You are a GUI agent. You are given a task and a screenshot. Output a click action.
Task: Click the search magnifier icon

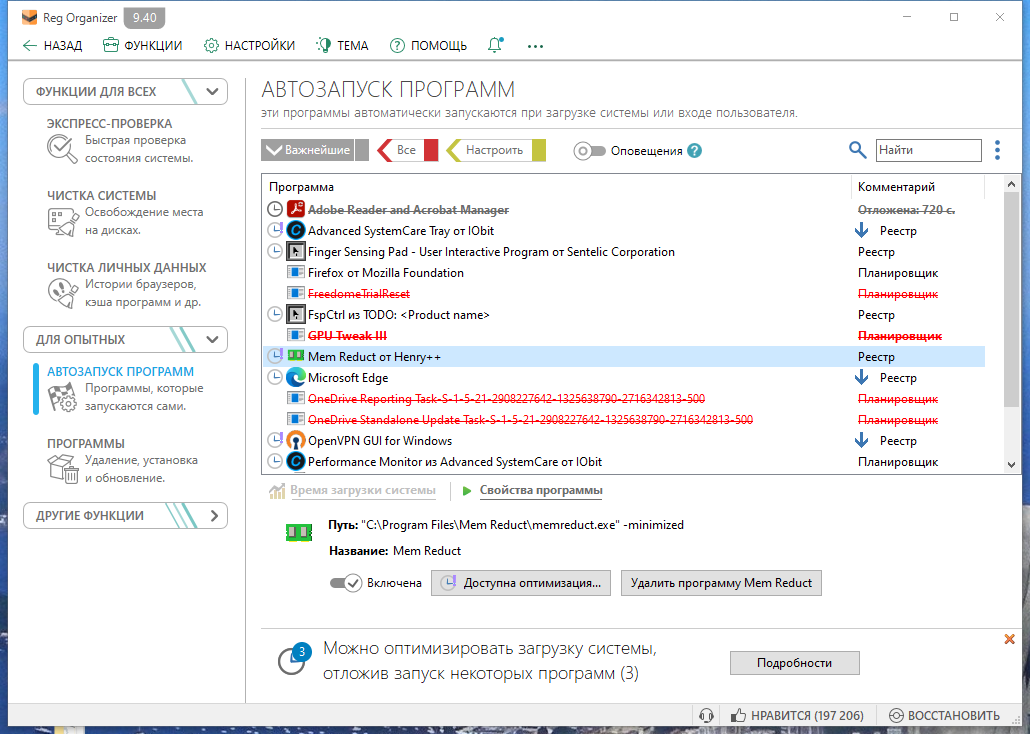pos(857,150)
